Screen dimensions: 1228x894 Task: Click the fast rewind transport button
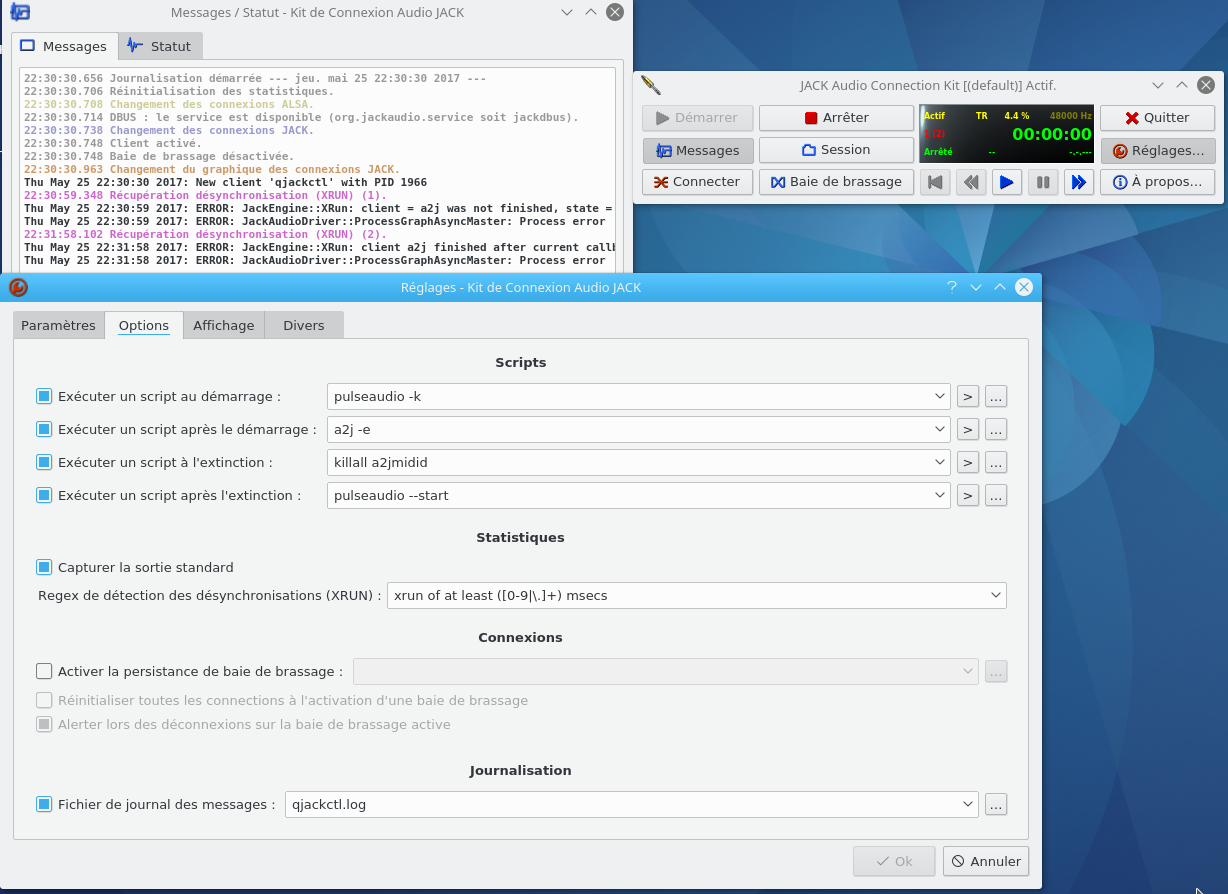coord(971,182)
